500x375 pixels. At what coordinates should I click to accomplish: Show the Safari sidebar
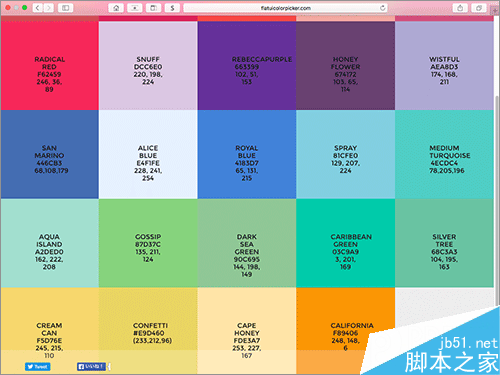click(x=66, y=8)
